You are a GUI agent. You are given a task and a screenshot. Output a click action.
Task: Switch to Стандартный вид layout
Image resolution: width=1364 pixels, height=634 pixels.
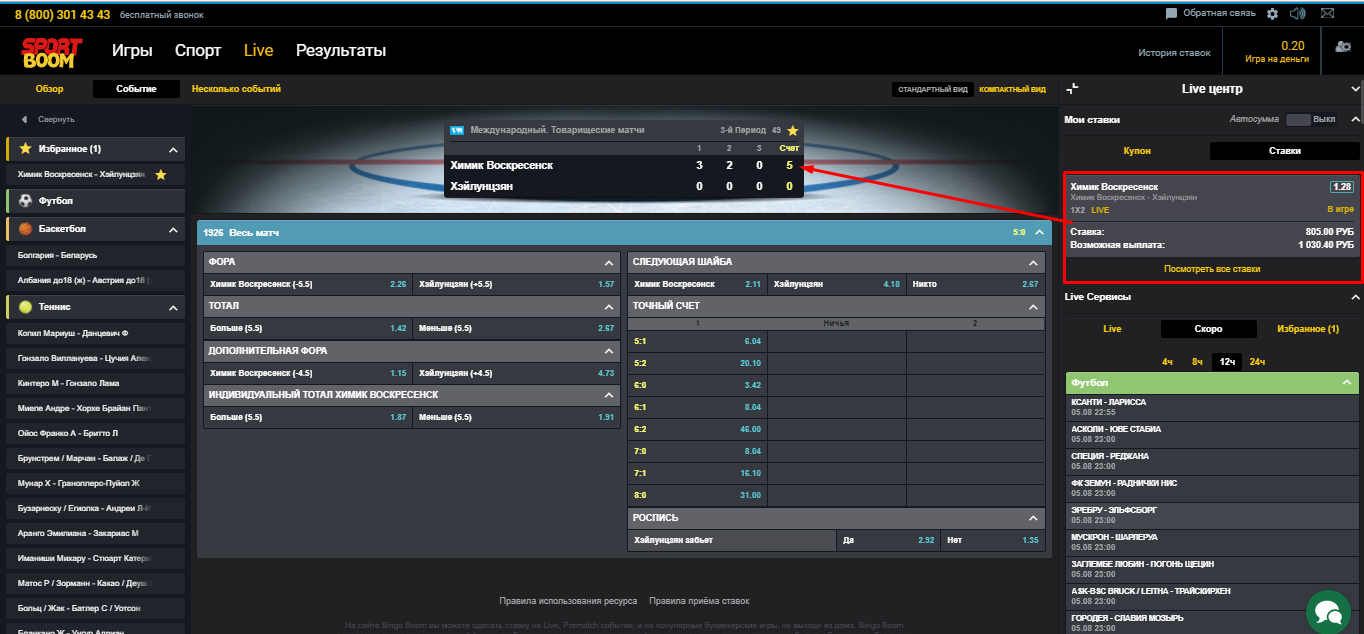[x=933, y=89]
